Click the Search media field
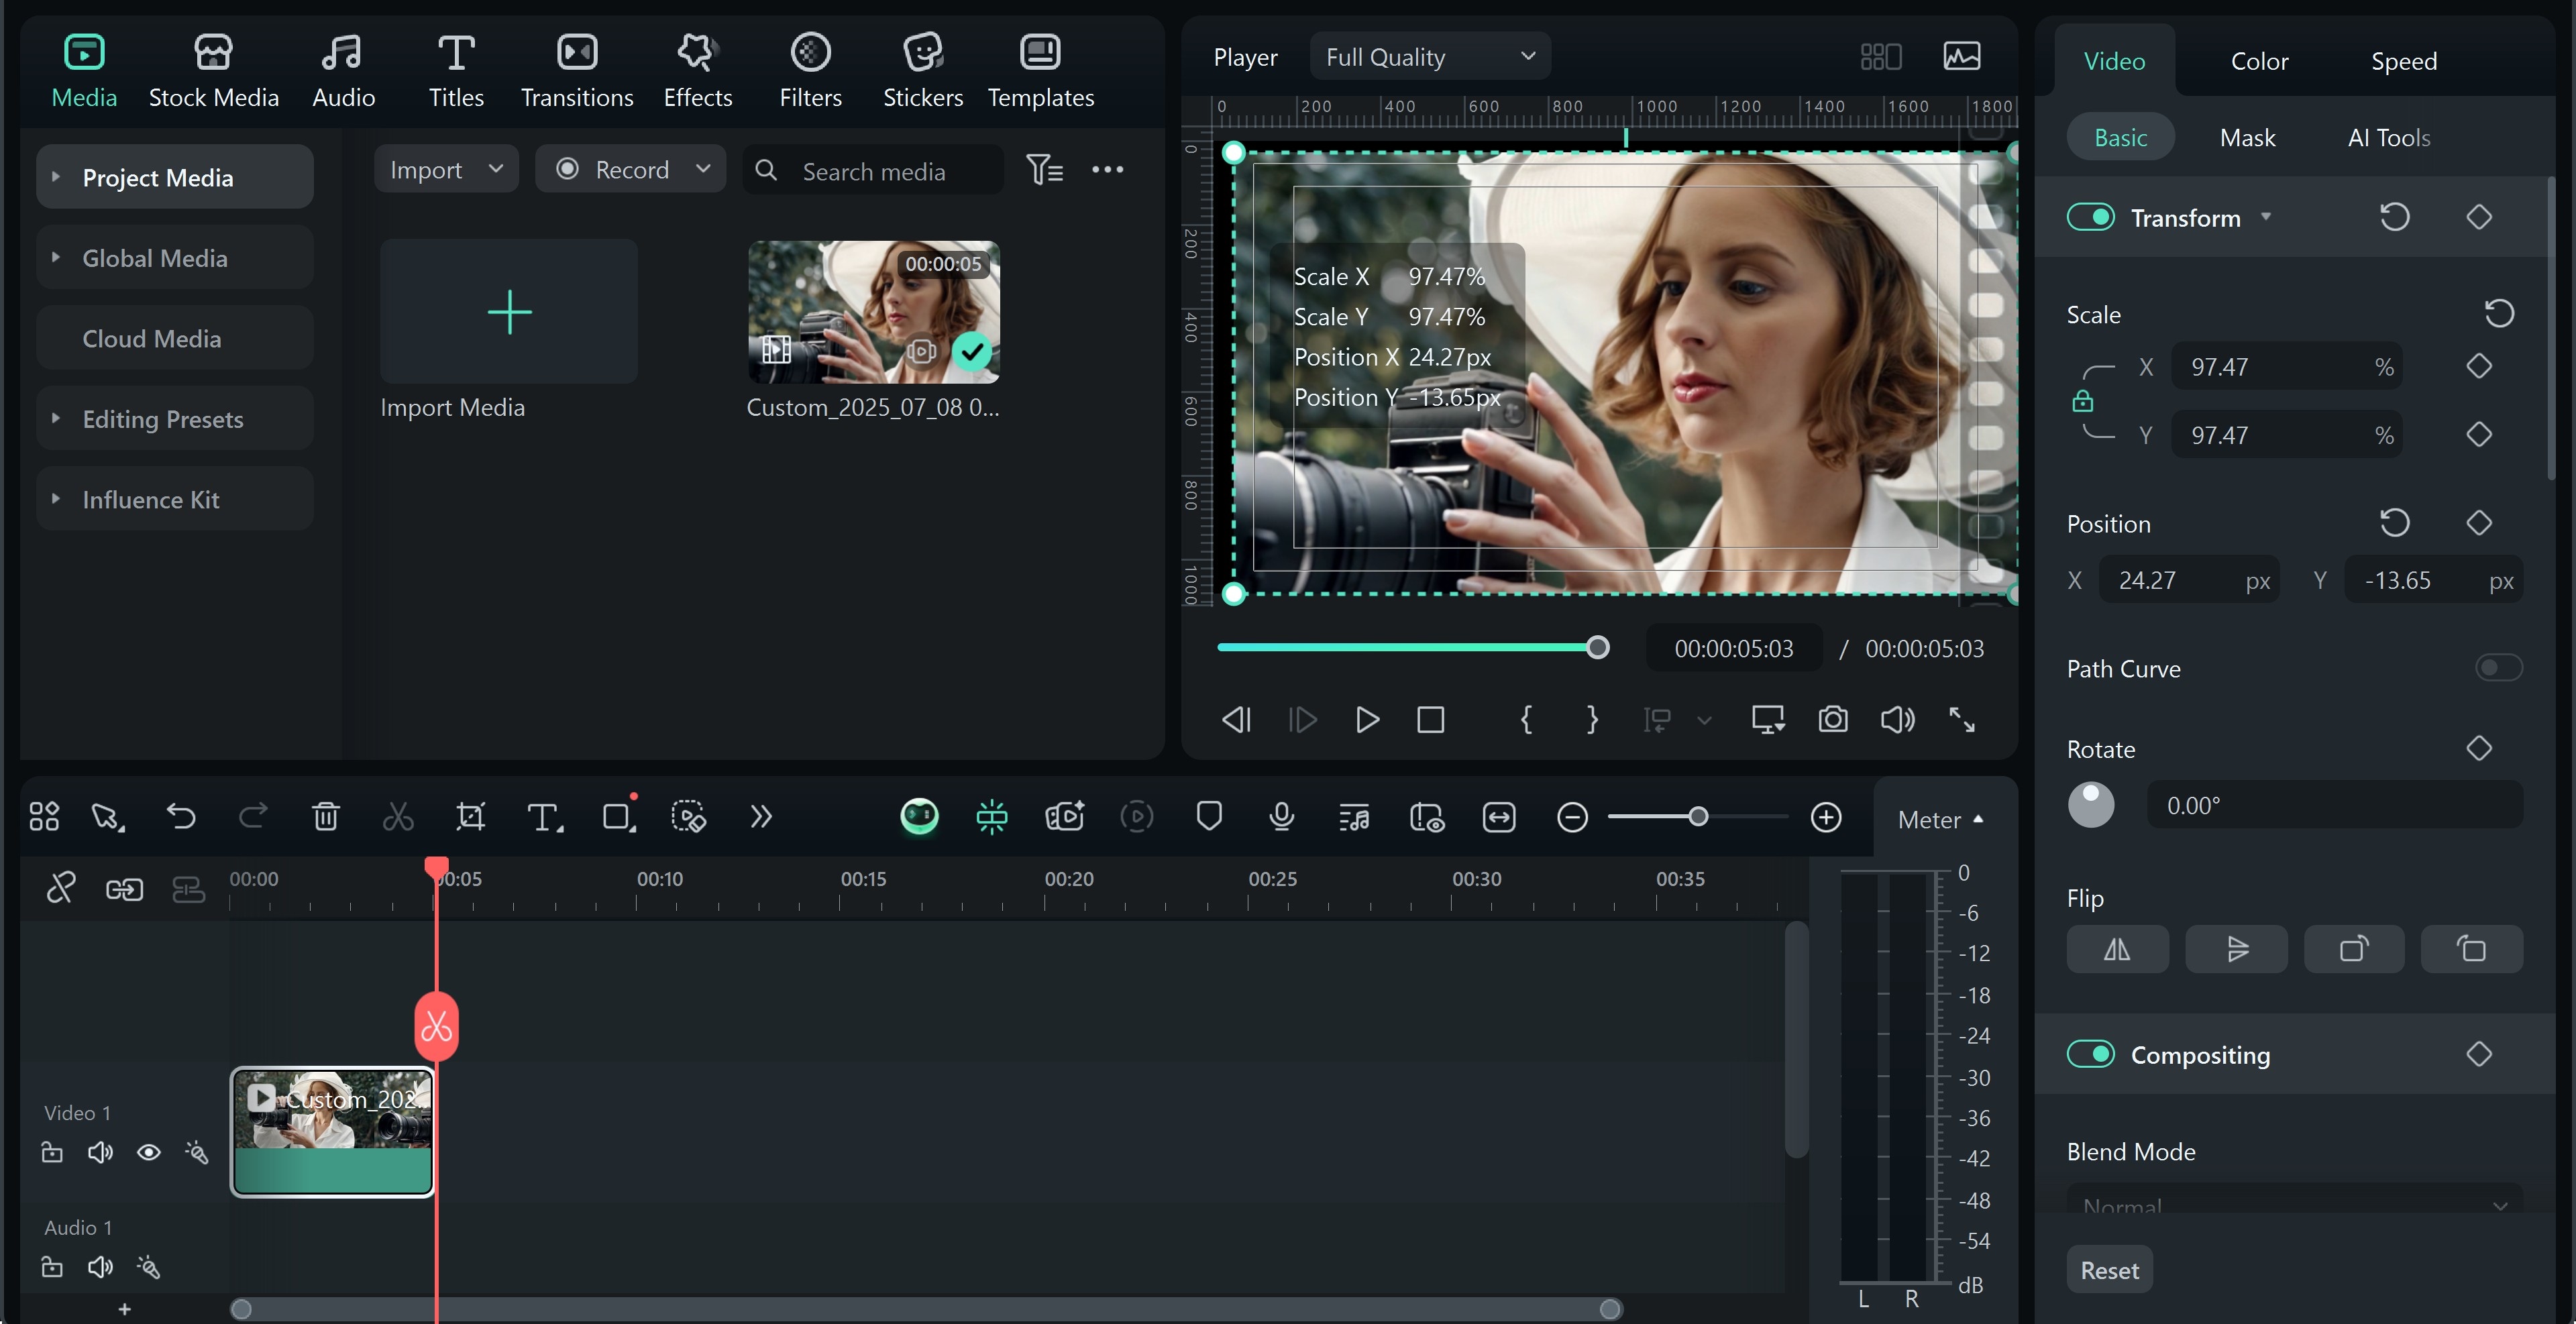This screenshot has height=1324, width=2576. click(873, 170)
